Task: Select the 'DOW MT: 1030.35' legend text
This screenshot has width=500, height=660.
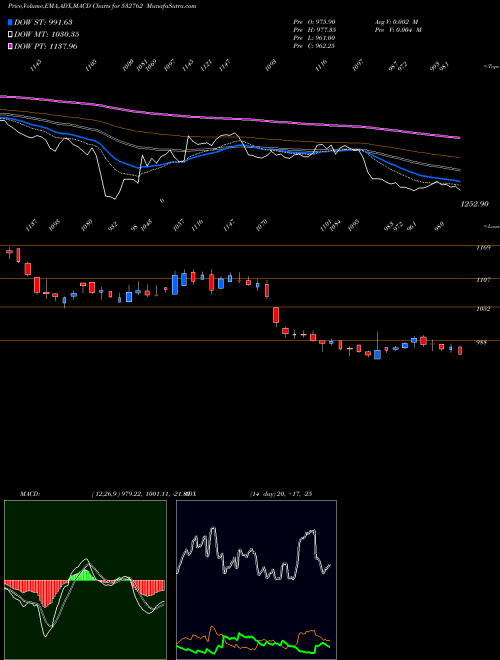Action: click(47, 35)
